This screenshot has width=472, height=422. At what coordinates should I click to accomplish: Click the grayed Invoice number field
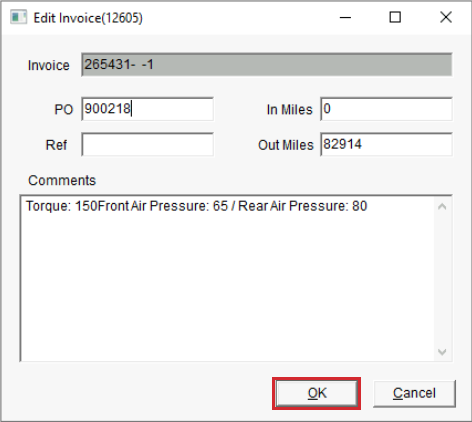(267, 65)
